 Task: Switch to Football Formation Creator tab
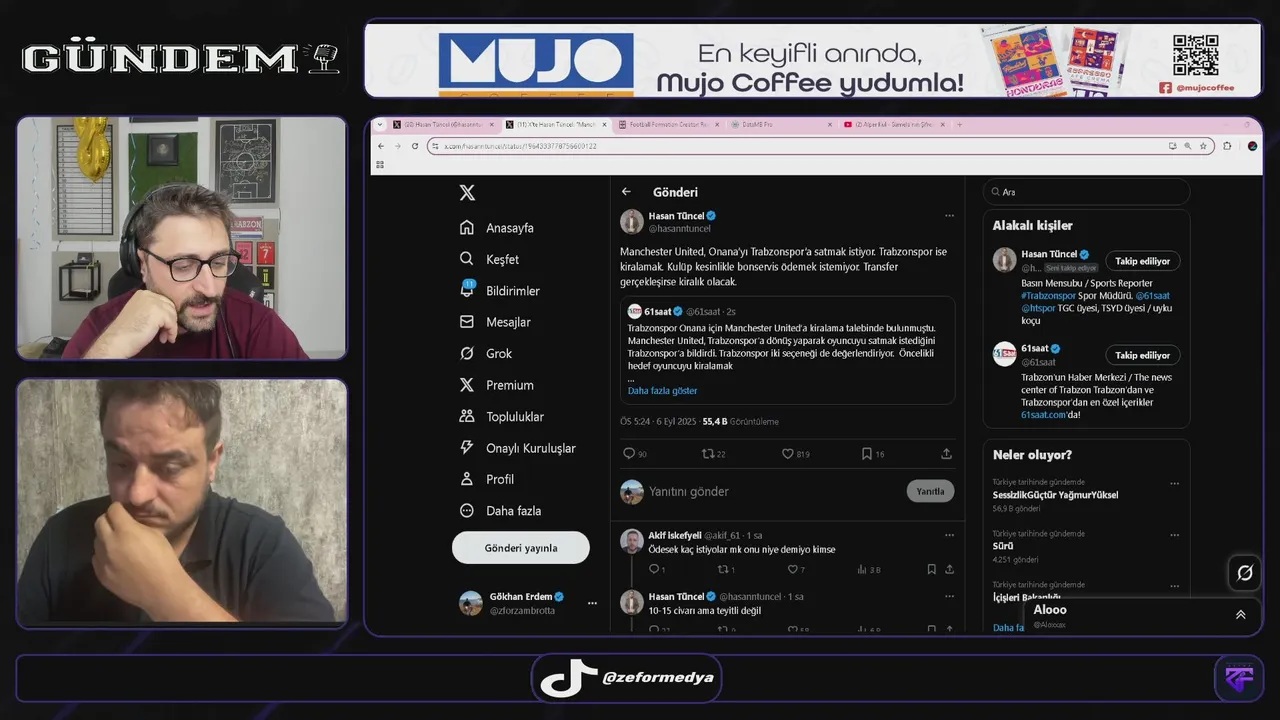click(x=667, y=125)
